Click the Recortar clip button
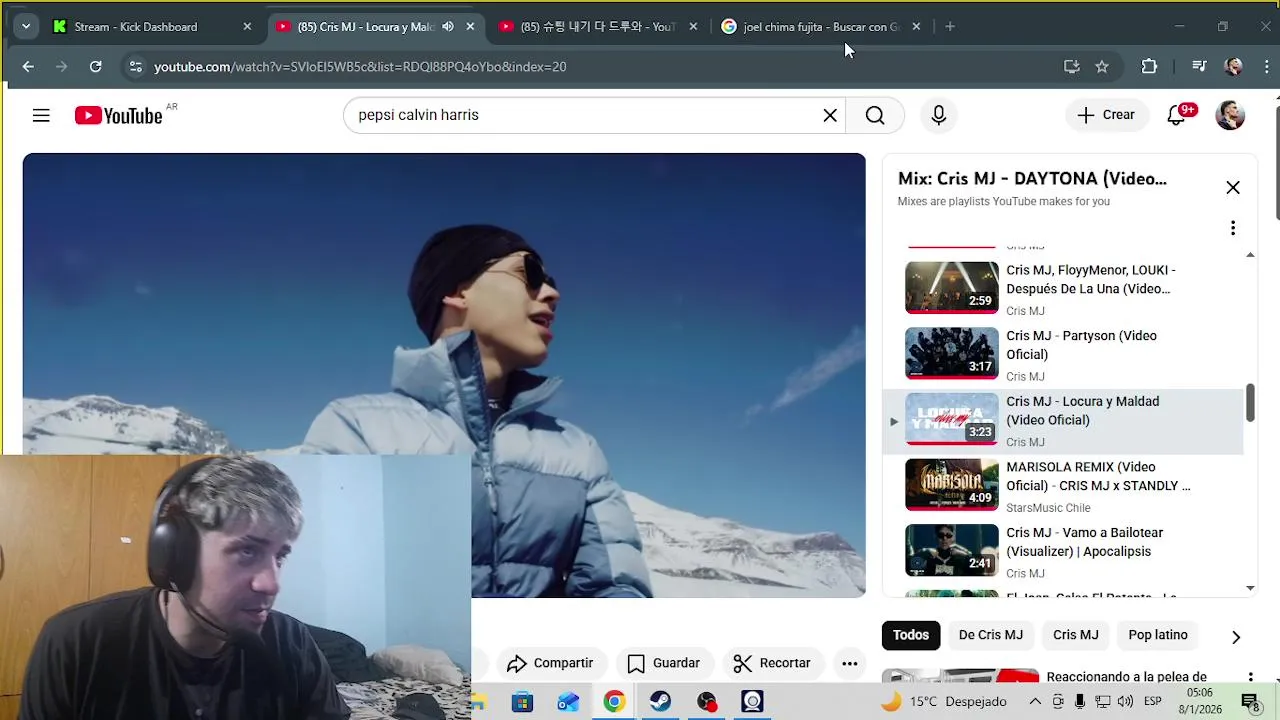 click(x=772, y=663)
